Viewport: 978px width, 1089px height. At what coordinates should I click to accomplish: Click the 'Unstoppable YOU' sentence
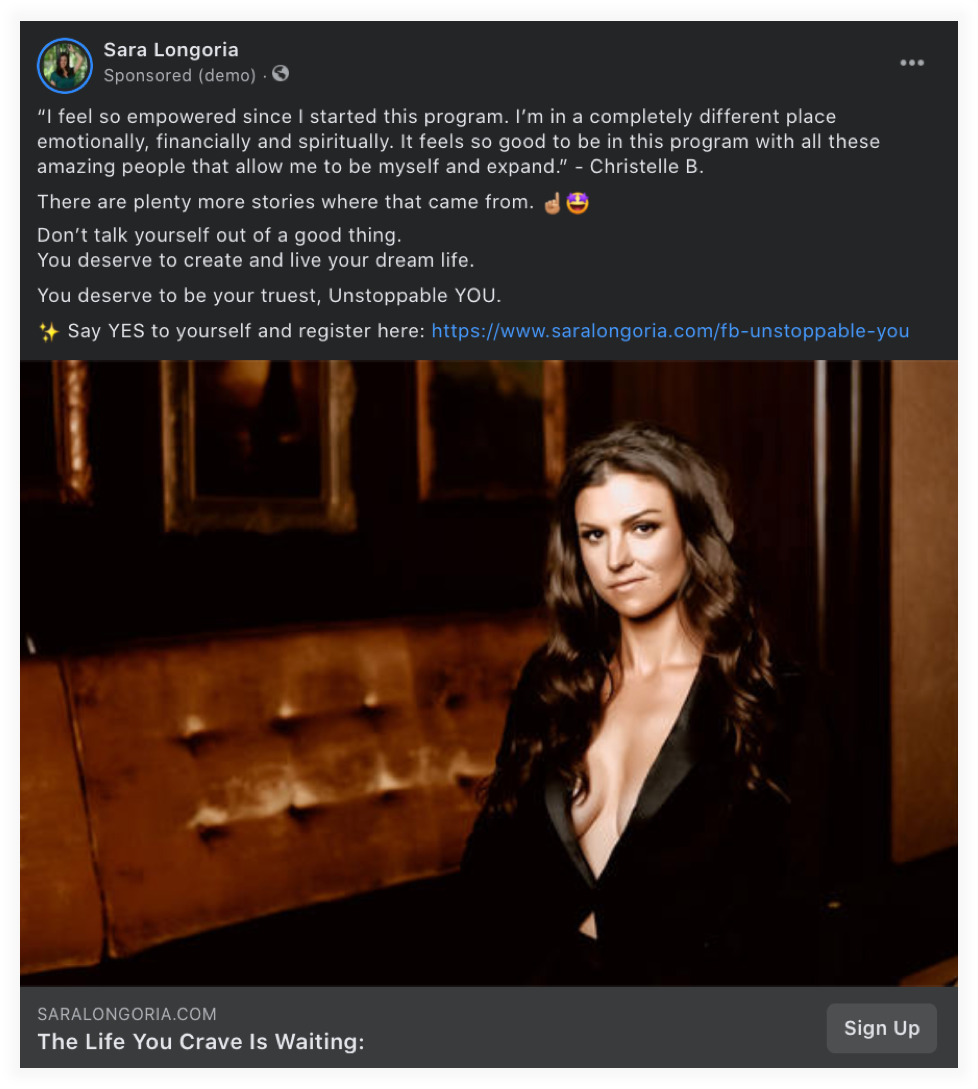tap(269, 296)
